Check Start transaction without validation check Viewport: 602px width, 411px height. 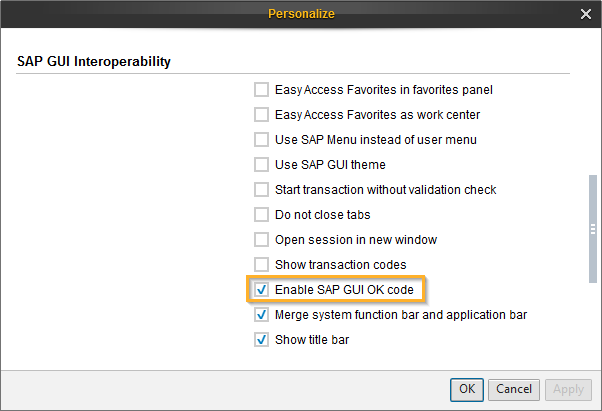[x=262, y=190]
